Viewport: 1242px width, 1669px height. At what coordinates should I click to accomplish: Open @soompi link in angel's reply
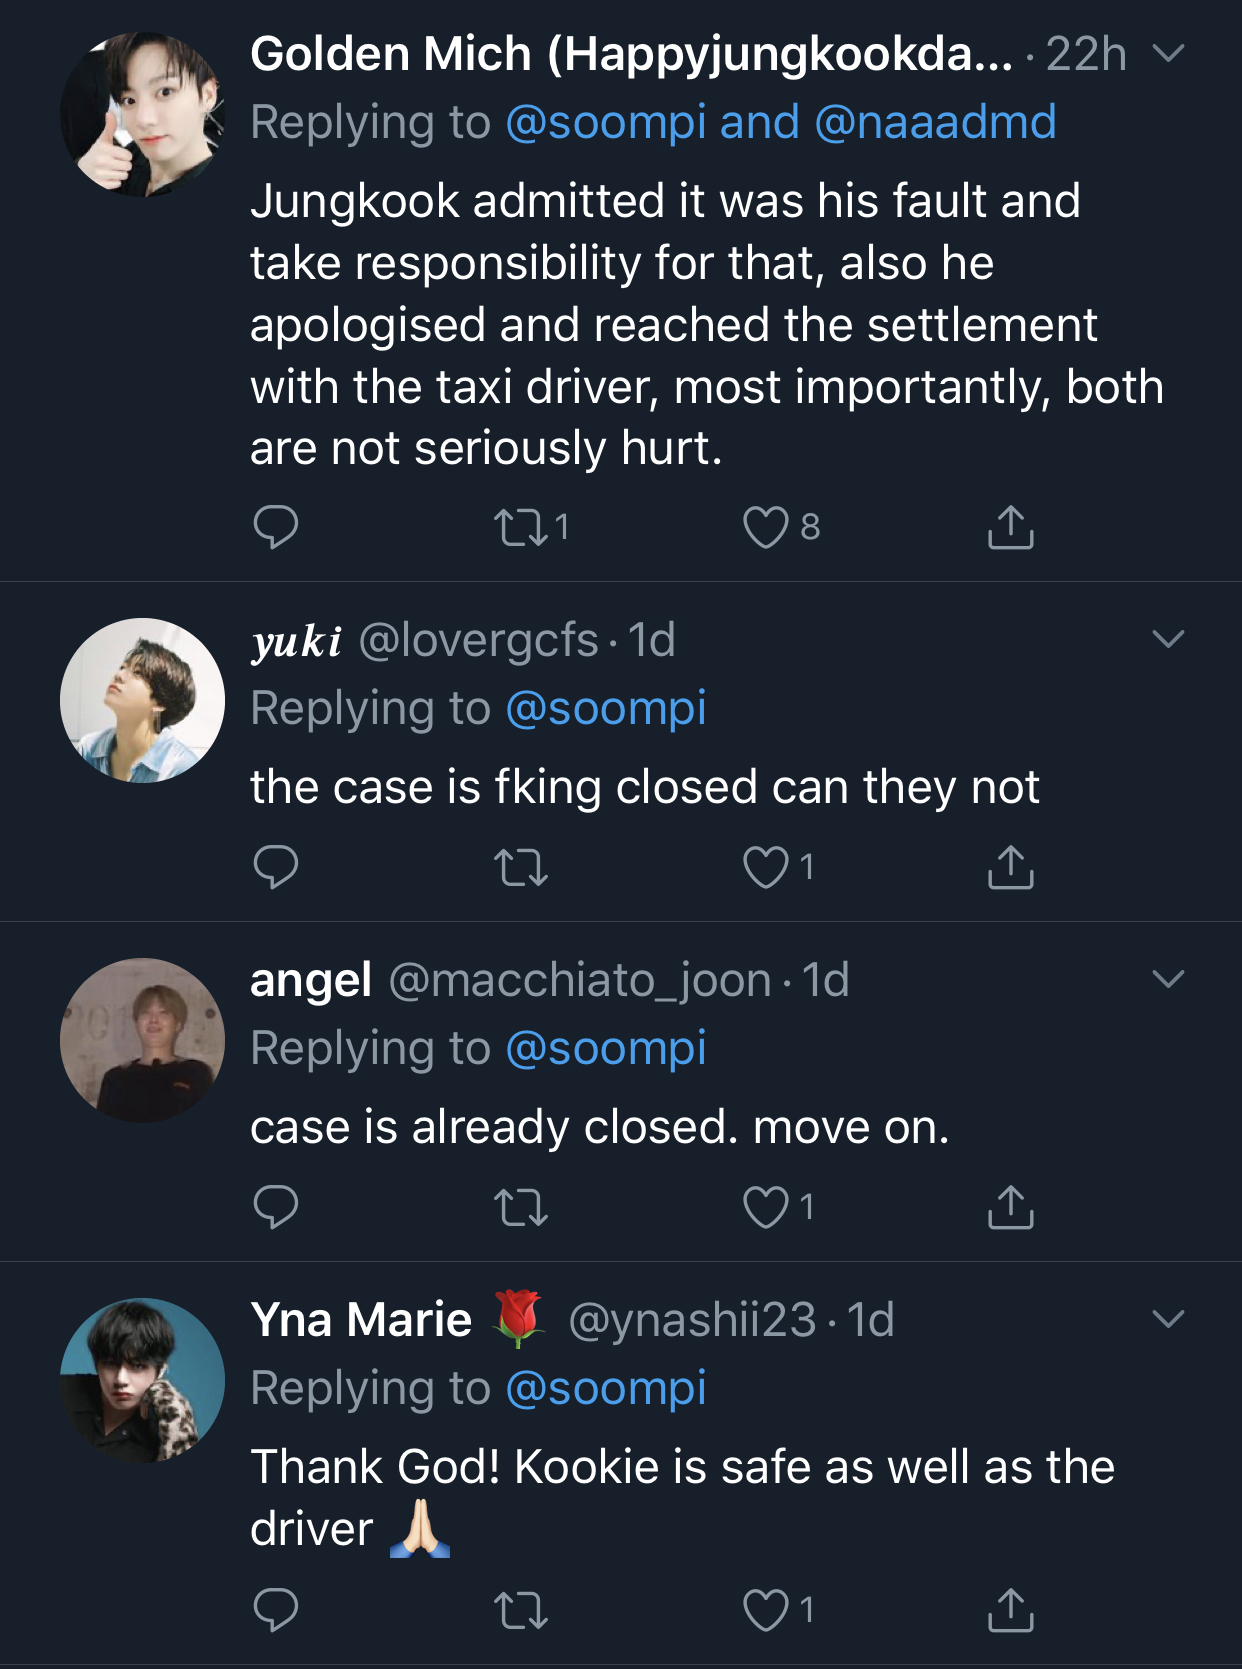click(x=606, y=1048)
